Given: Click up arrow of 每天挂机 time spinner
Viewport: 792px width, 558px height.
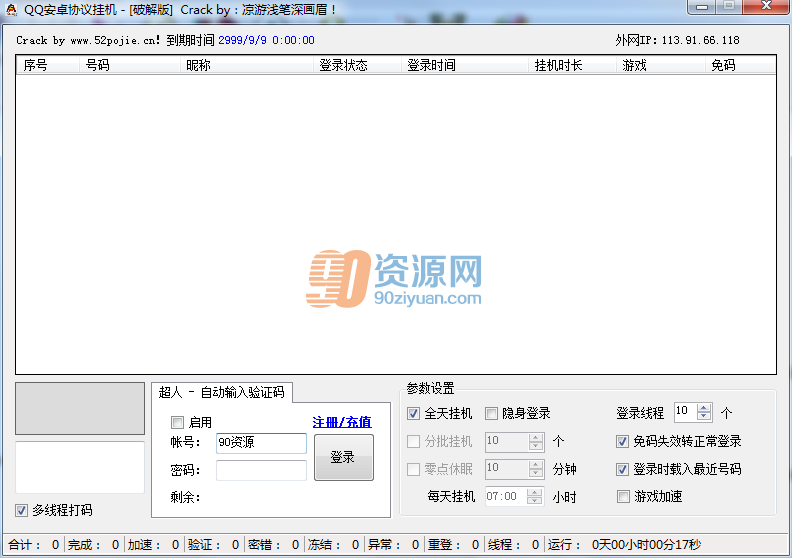Looking at the screenshot, I should [534, 492].
